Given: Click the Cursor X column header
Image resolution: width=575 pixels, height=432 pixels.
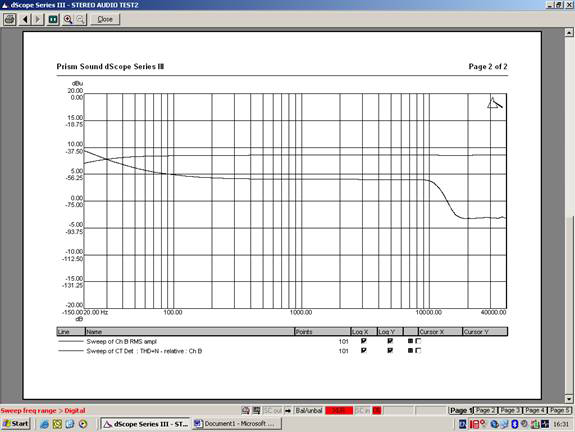Looking at the screenshot, I should click(x=440, y=332).
